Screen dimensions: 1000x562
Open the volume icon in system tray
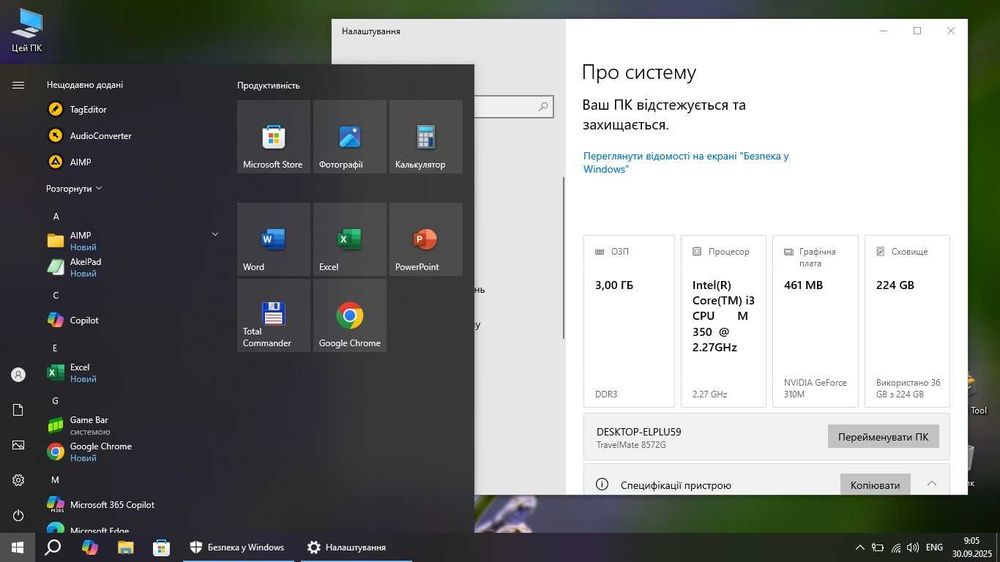(x=913, y=547)
